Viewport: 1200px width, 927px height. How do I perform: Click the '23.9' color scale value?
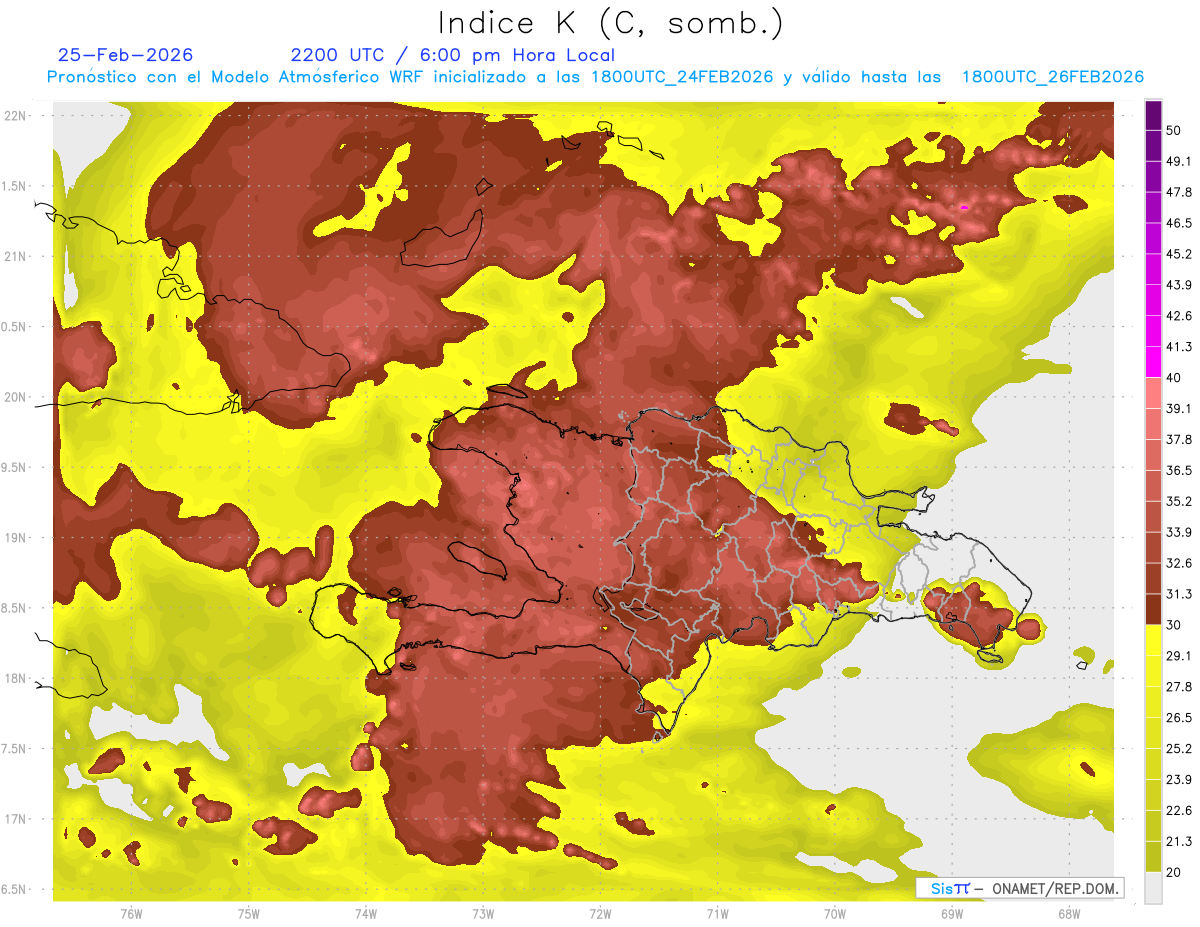click(x=1179, y=780)
